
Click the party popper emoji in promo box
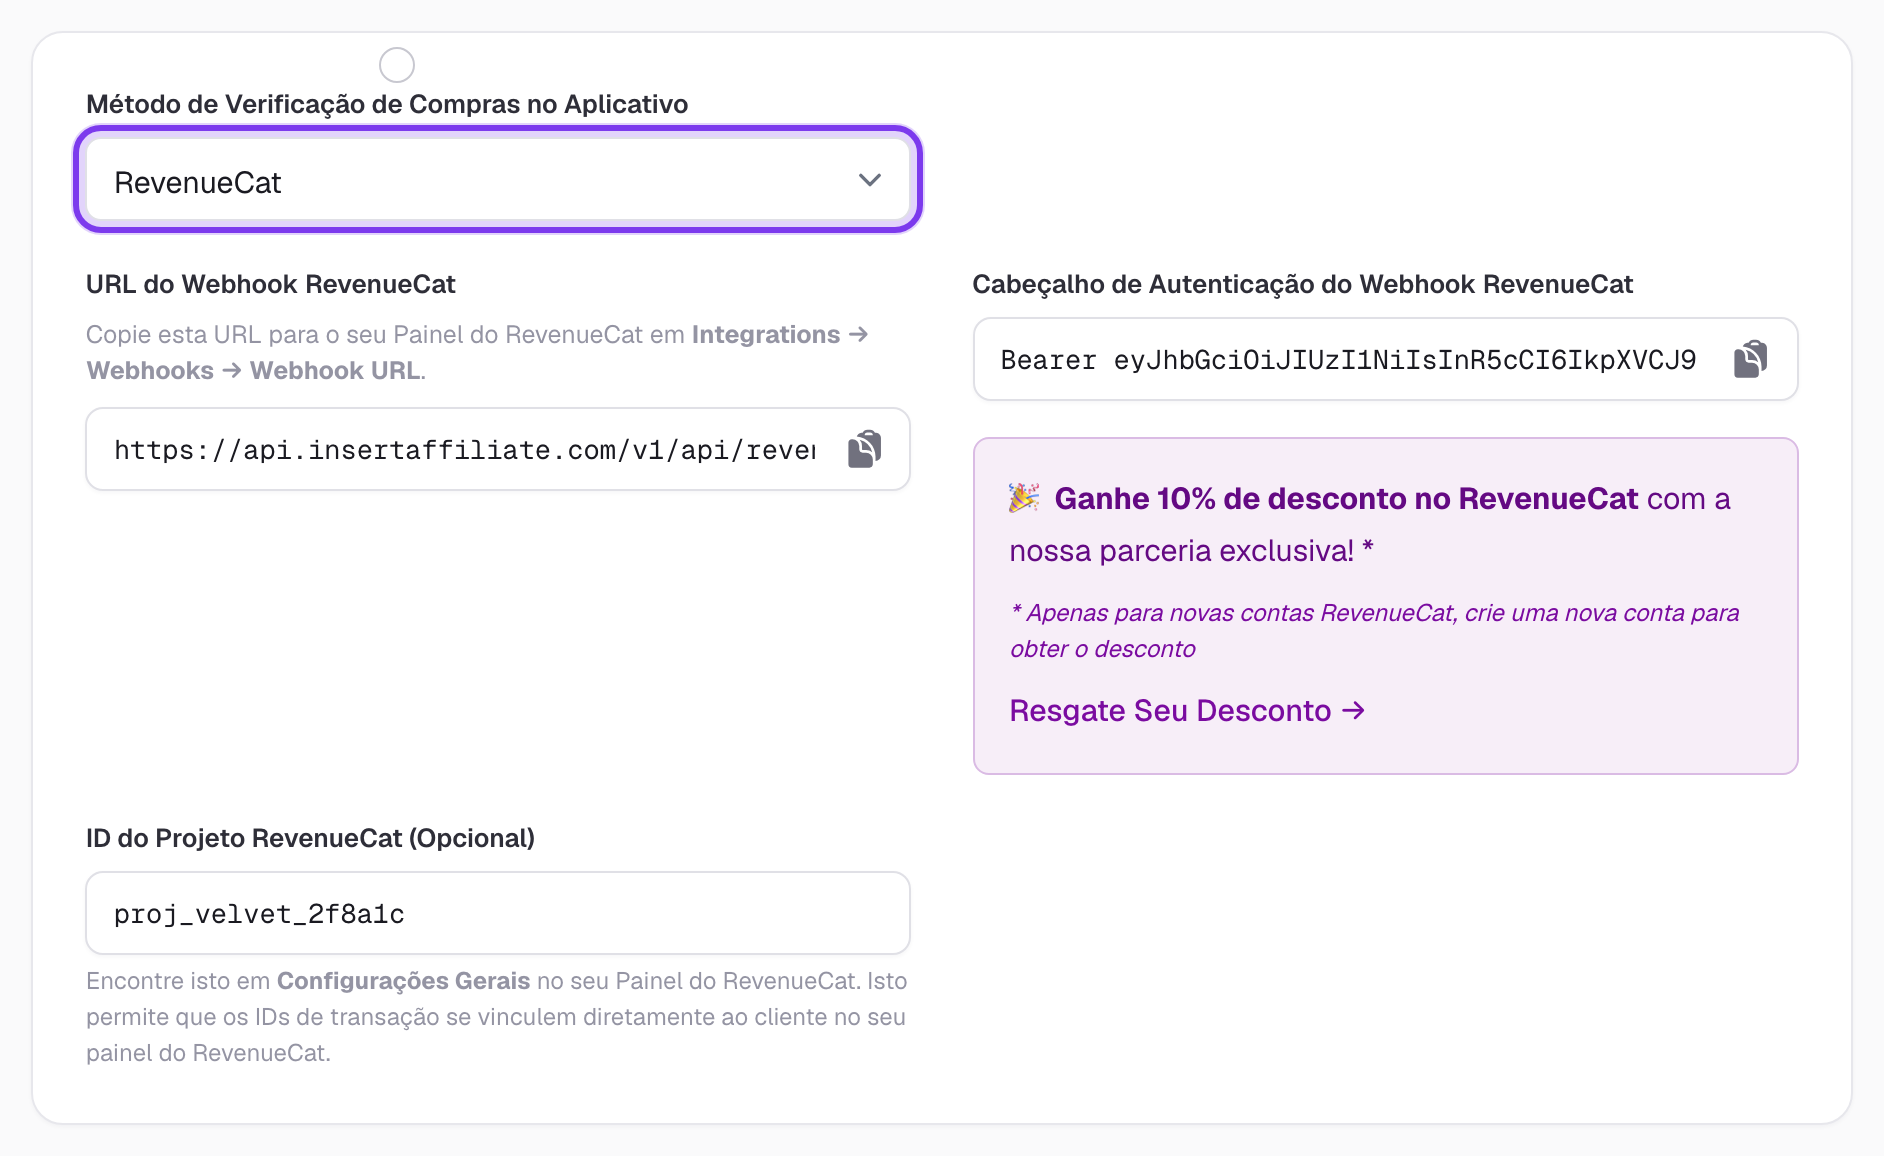pyautogui.click(x=1024, y=498)
